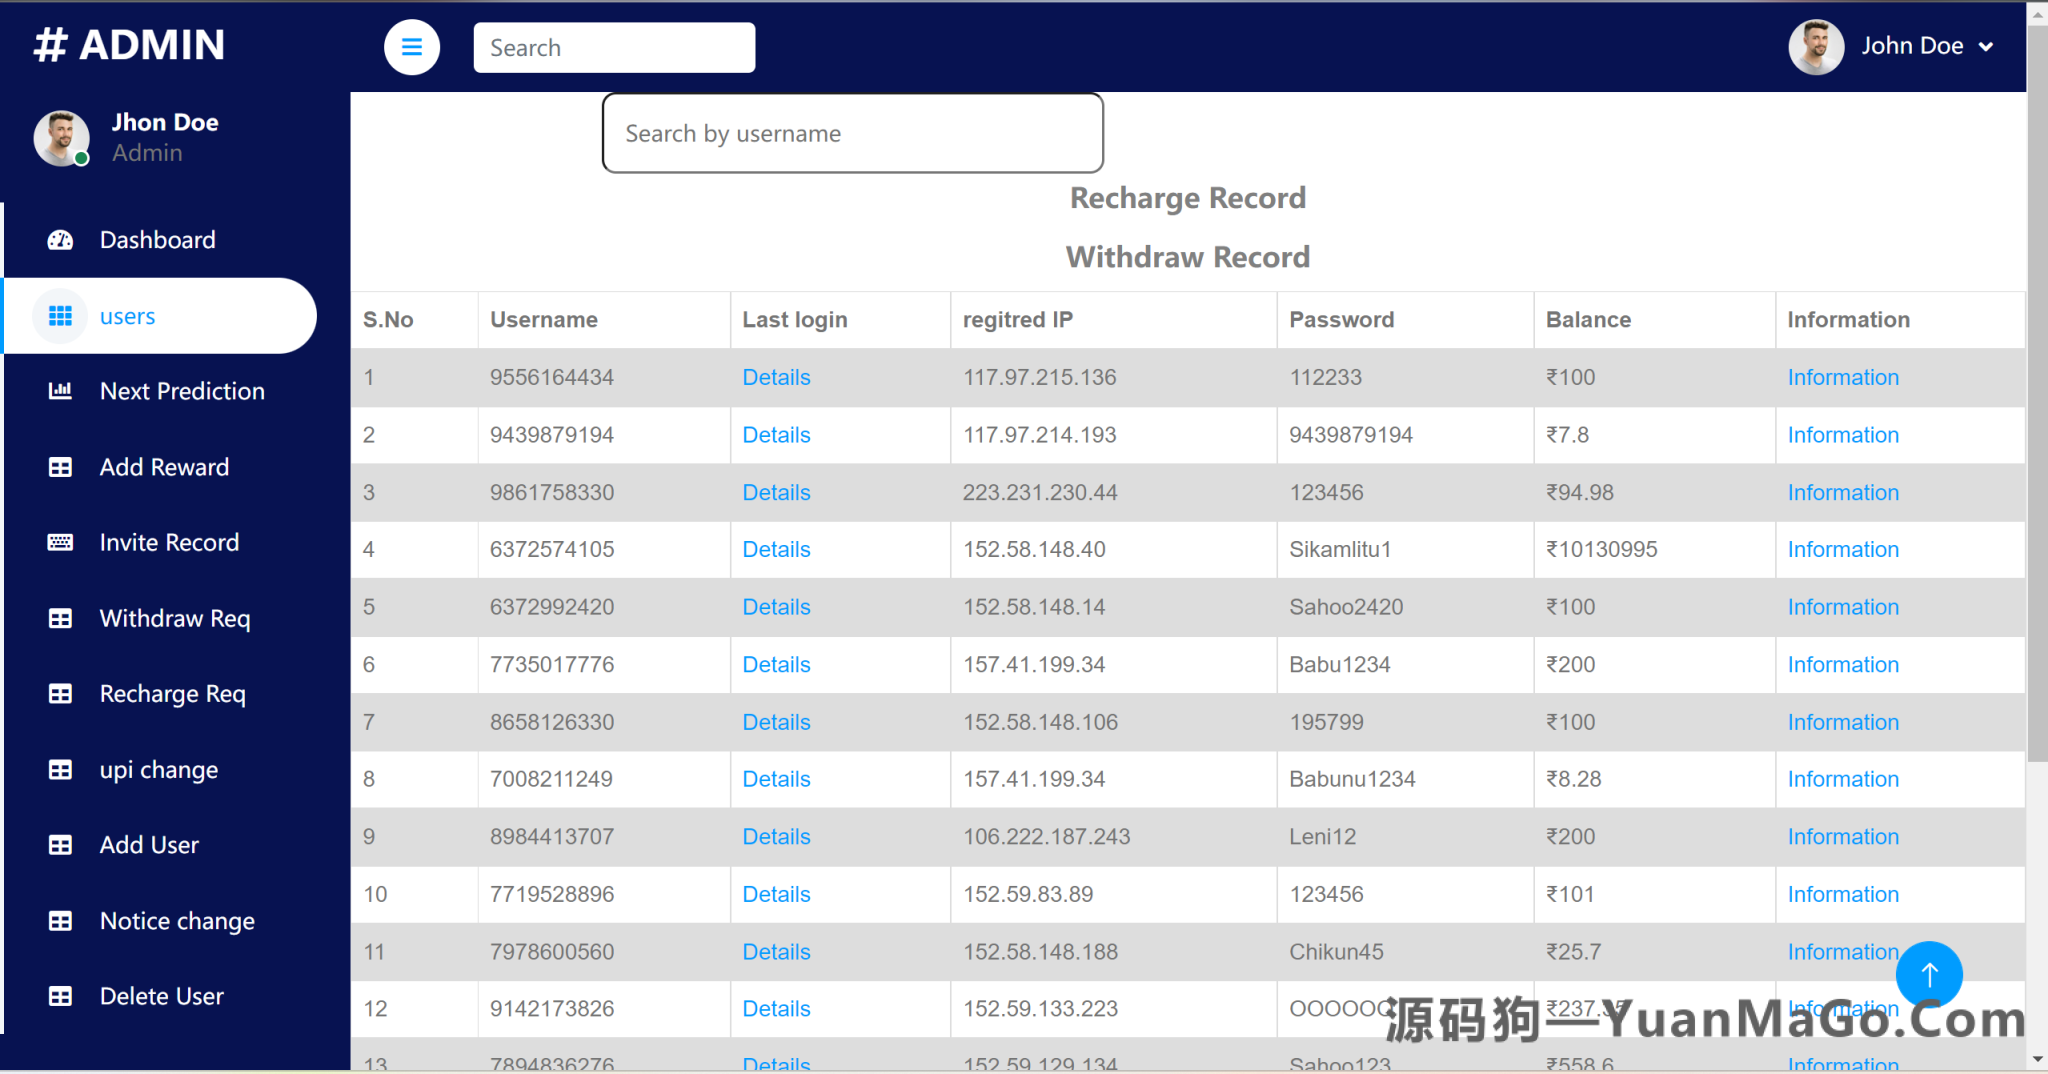Click the users grid icon in sidebar
Image resolution: width=2048 pixels, height=1074 pixels.
tap(60, 316)
